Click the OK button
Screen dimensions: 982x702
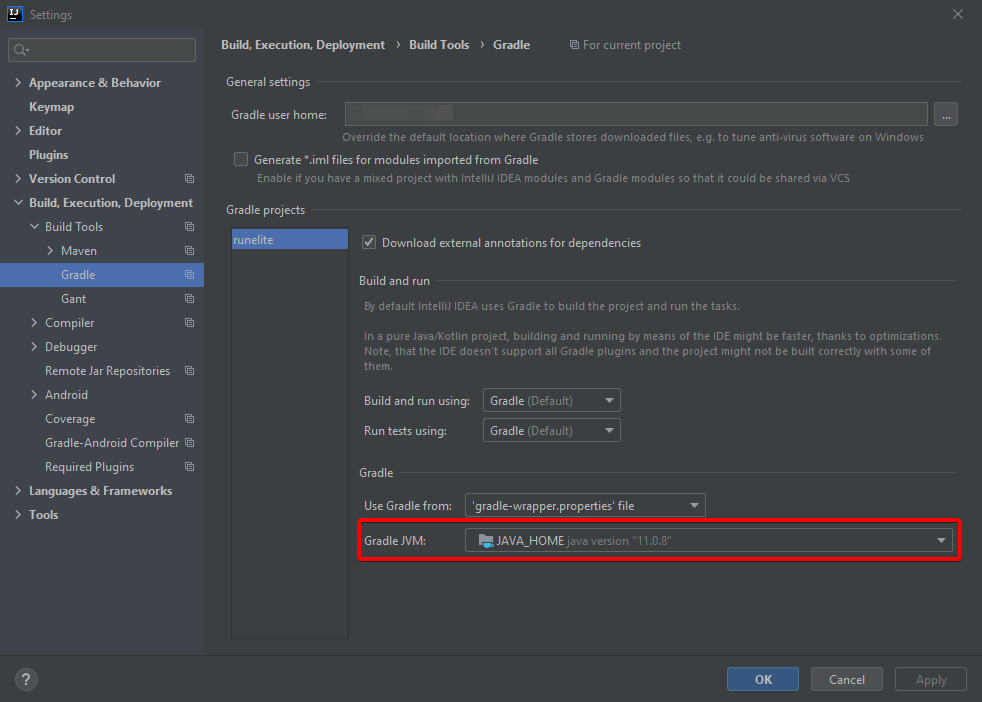[763, 680]
